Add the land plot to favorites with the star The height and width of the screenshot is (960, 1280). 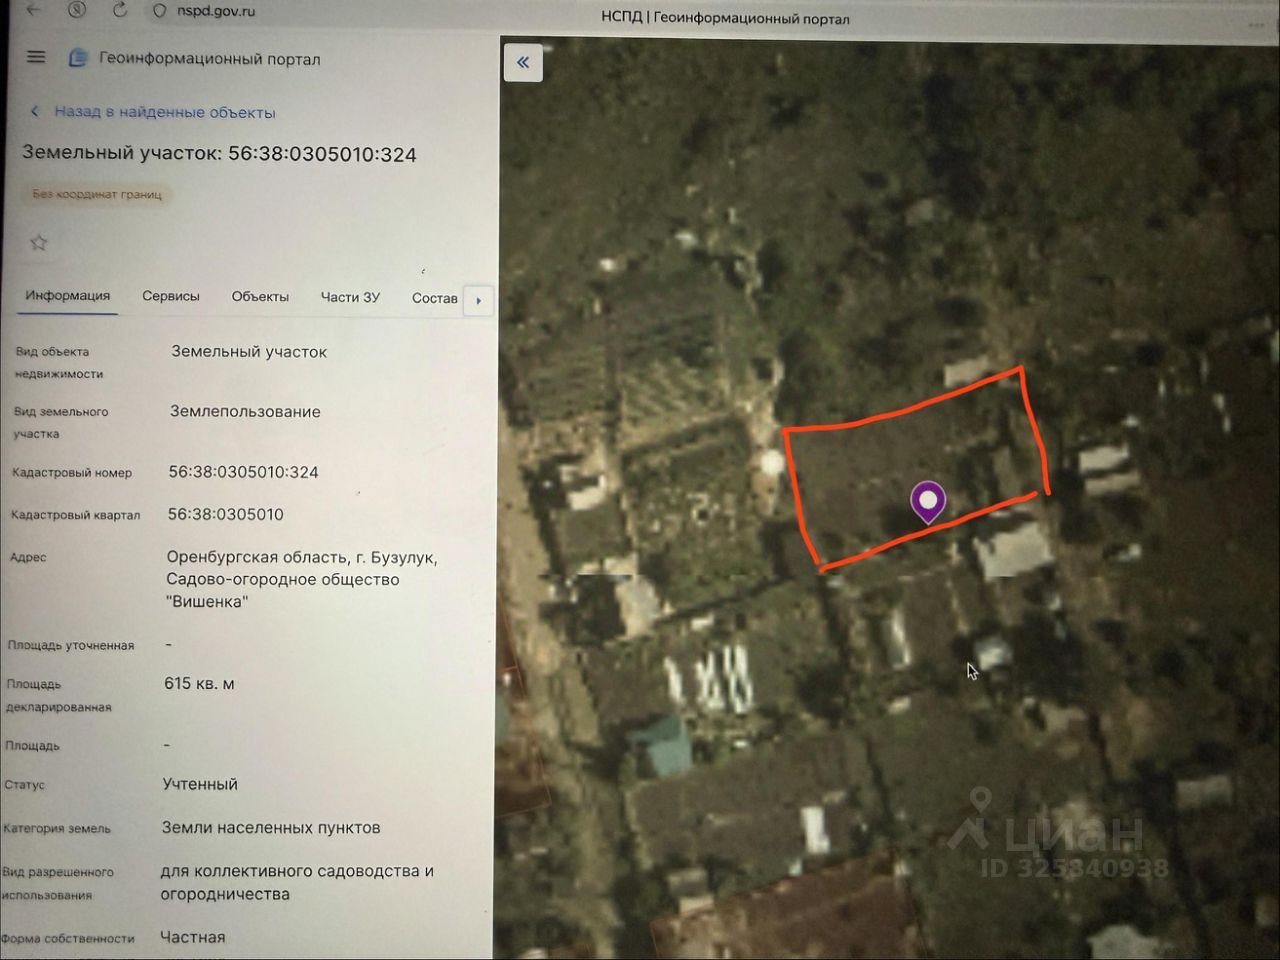[39, 242]
